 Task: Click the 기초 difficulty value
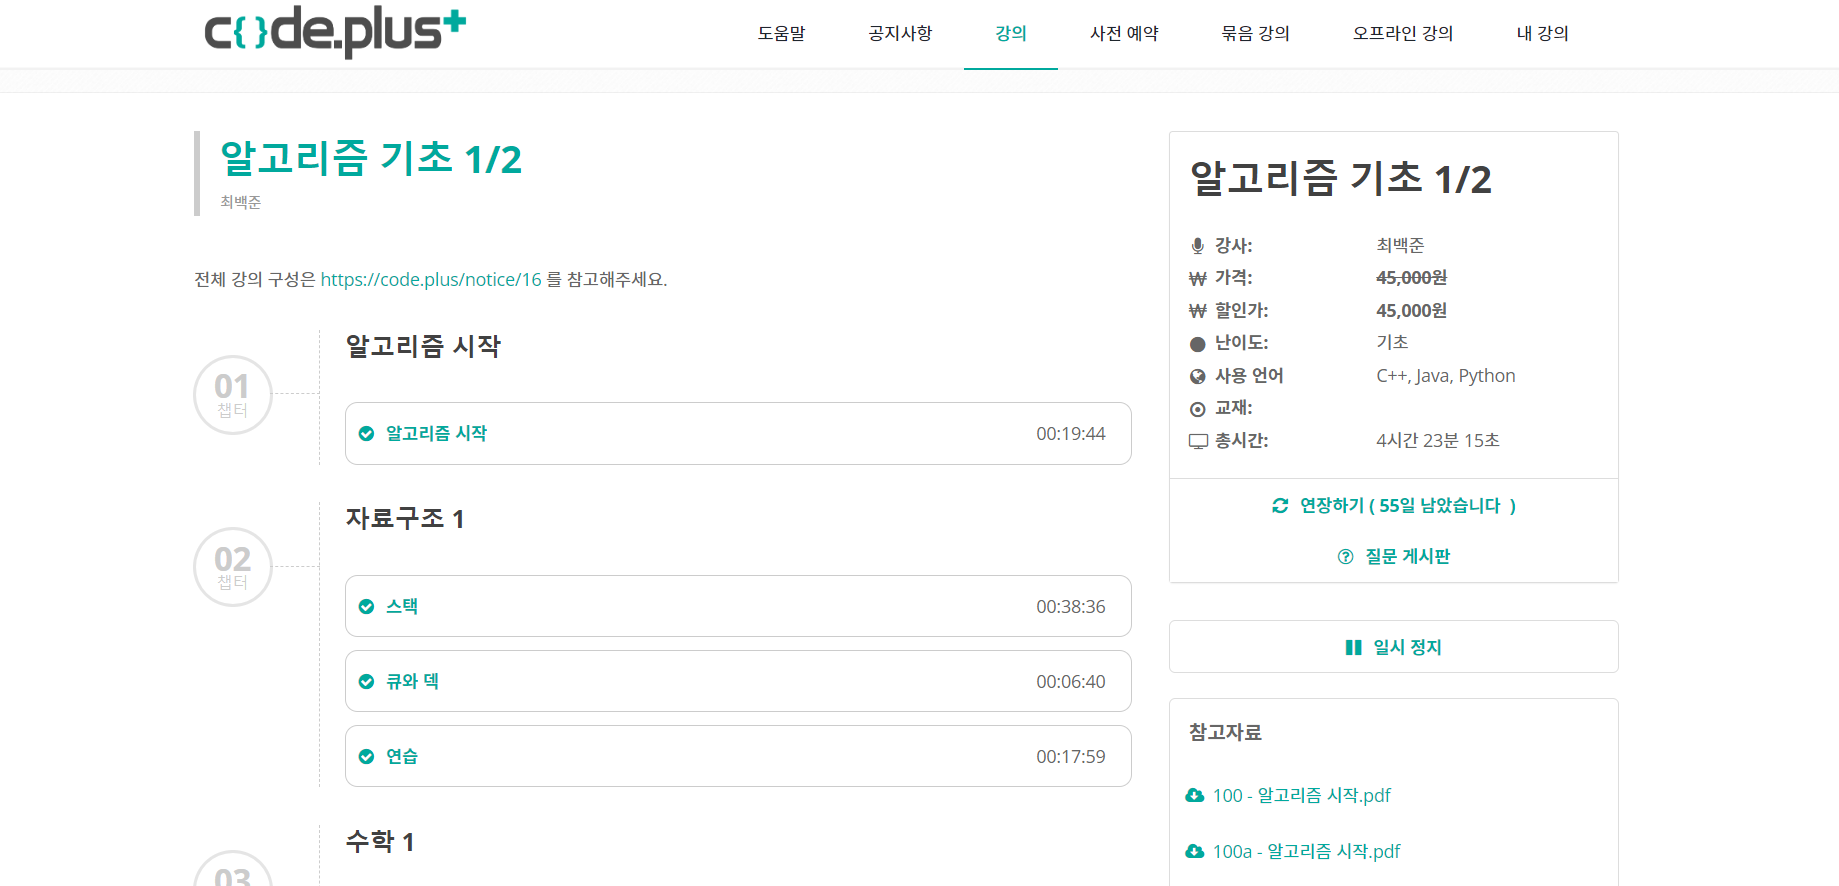[1392, 343]
